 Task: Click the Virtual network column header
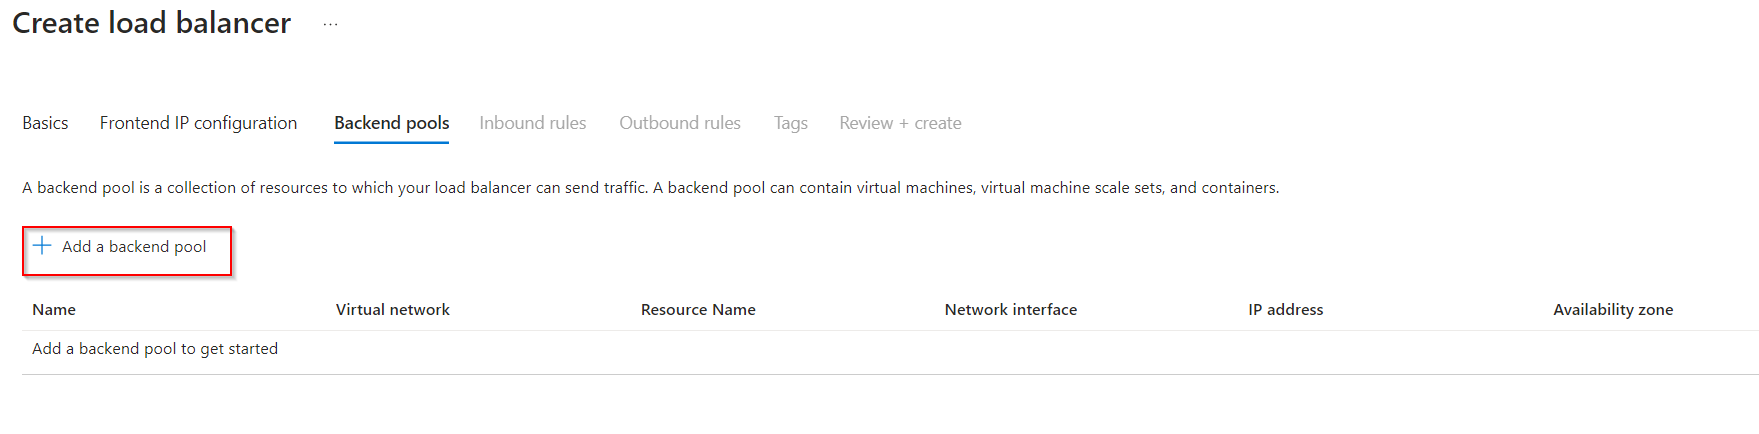pyautogui.click(x=393, y=310)
